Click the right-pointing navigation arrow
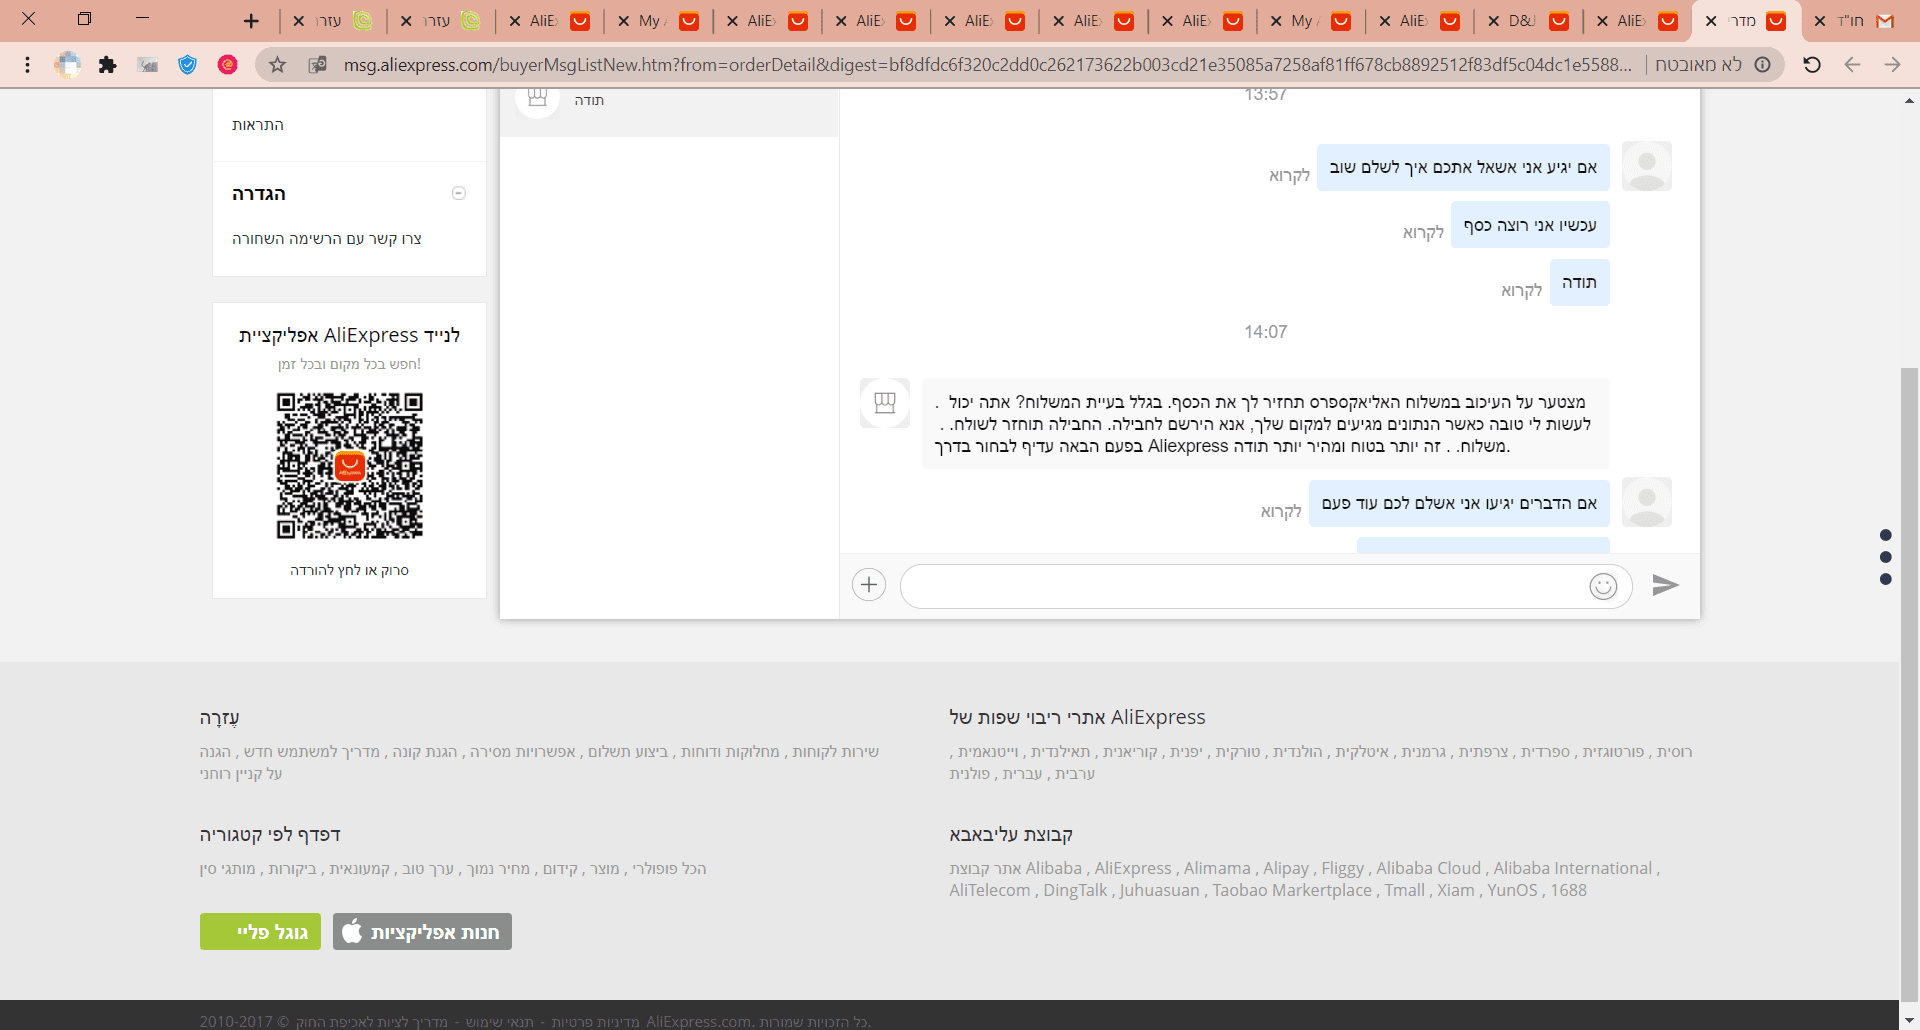The width and height of the screenshot is (1920, 1030). tap(1892, 65)
